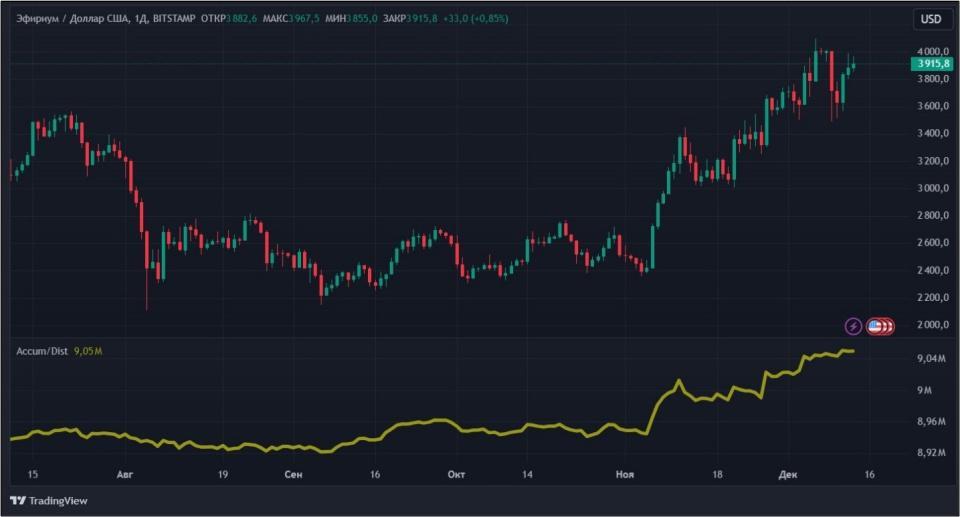Click the Ноя date marker on time axis
This screenshot has width=960, height=517.
625,474
